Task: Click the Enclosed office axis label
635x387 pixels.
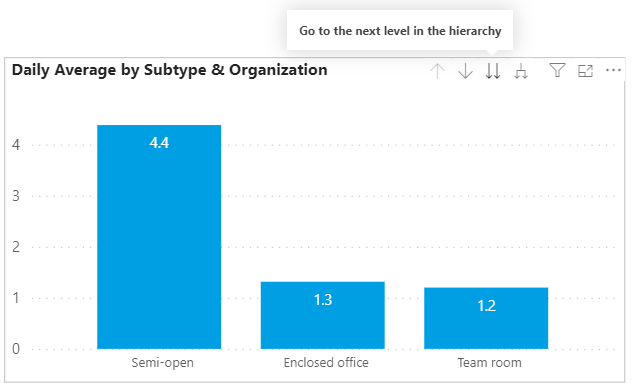Action: [326, 362]
